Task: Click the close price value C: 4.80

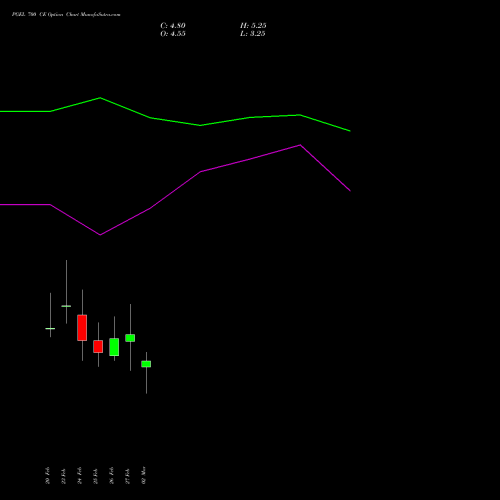Action: [x=173, y=26]
